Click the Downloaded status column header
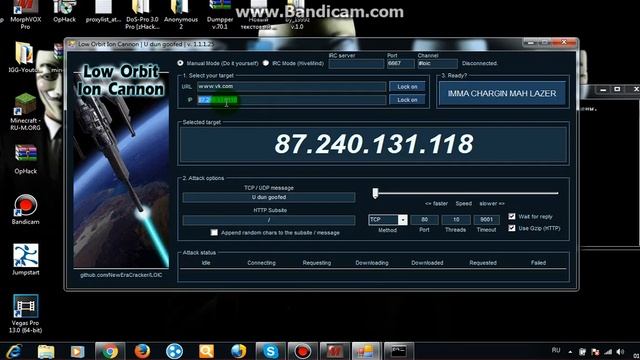640x360 pixels. coord(427,263)
